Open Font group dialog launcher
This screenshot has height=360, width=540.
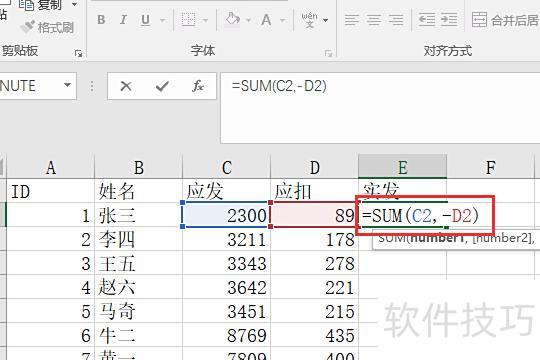coord(328,53)
